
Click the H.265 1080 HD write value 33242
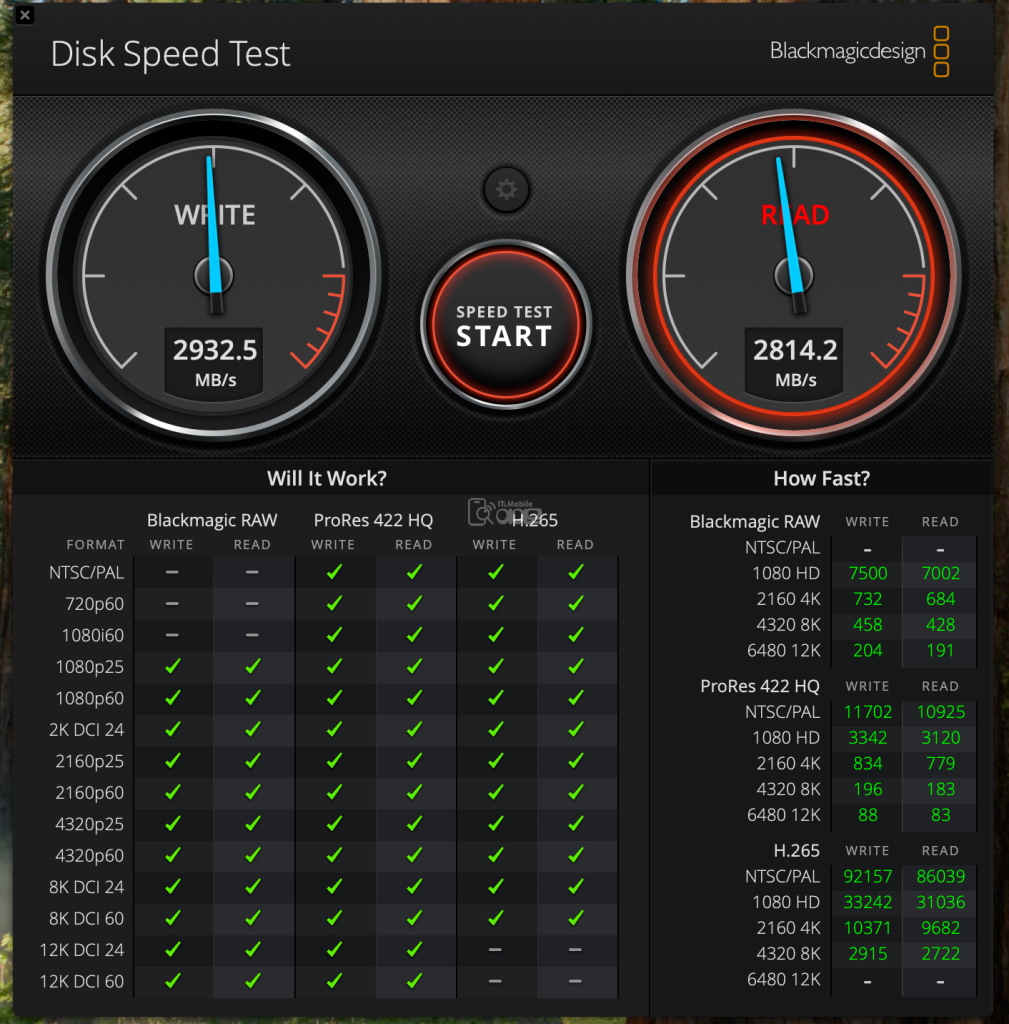coord(867,902)
